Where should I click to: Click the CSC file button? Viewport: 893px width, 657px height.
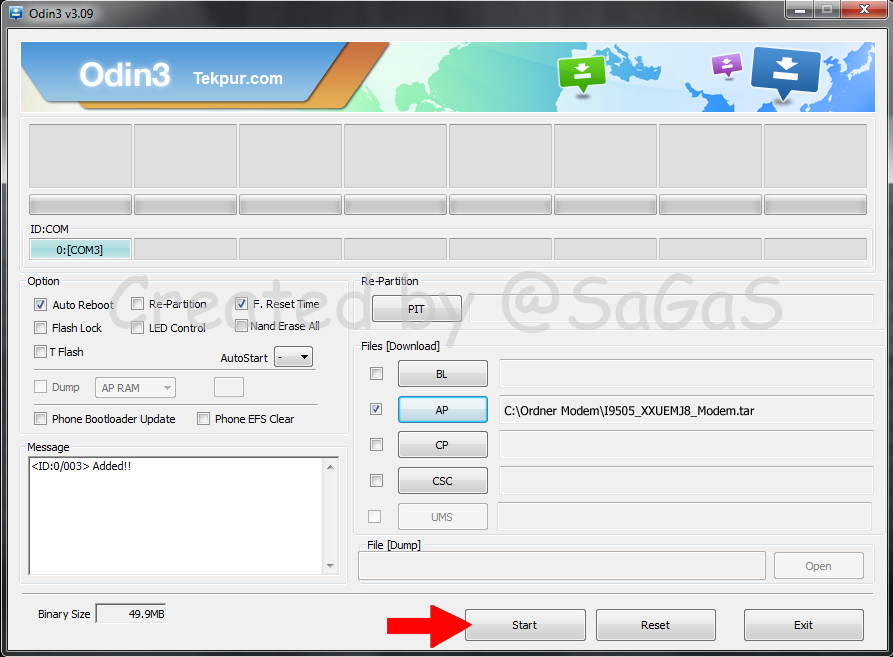443,481
